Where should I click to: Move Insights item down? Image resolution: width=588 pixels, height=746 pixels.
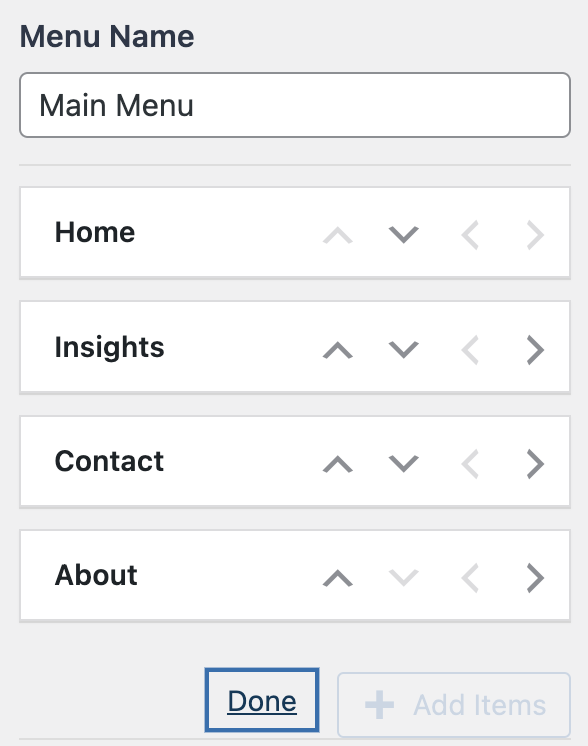click(x=403, y=350)
